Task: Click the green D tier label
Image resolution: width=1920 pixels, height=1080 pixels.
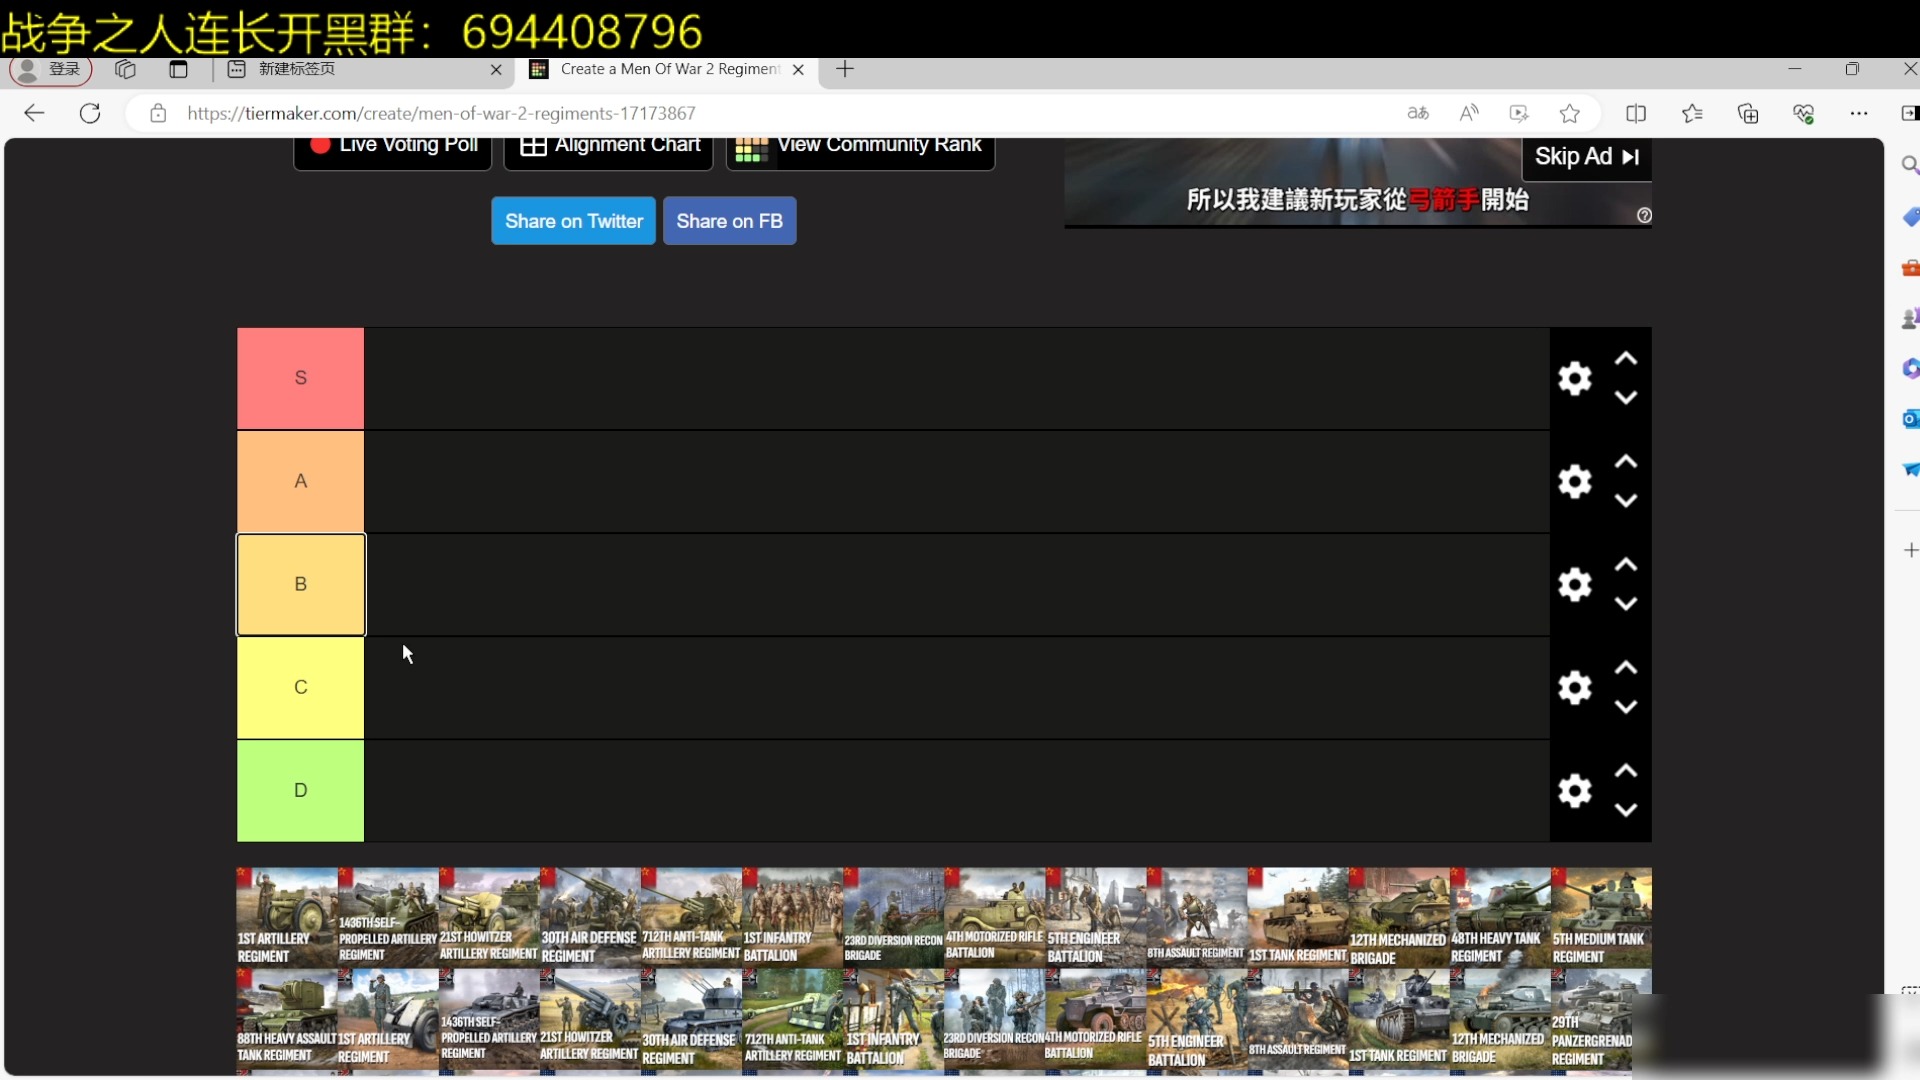Action: pos(300,790)
